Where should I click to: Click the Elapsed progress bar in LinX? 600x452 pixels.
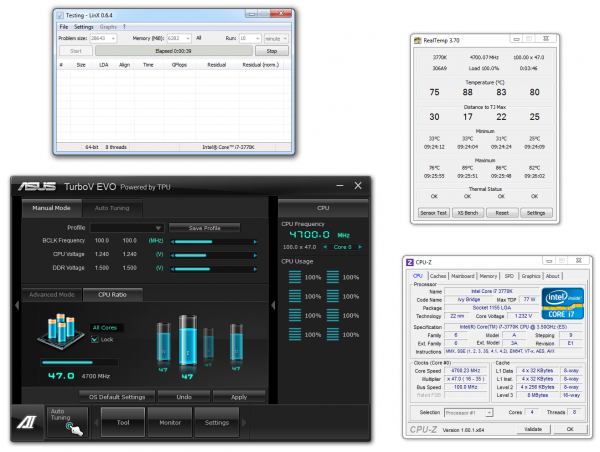click(x=174, y=51)
